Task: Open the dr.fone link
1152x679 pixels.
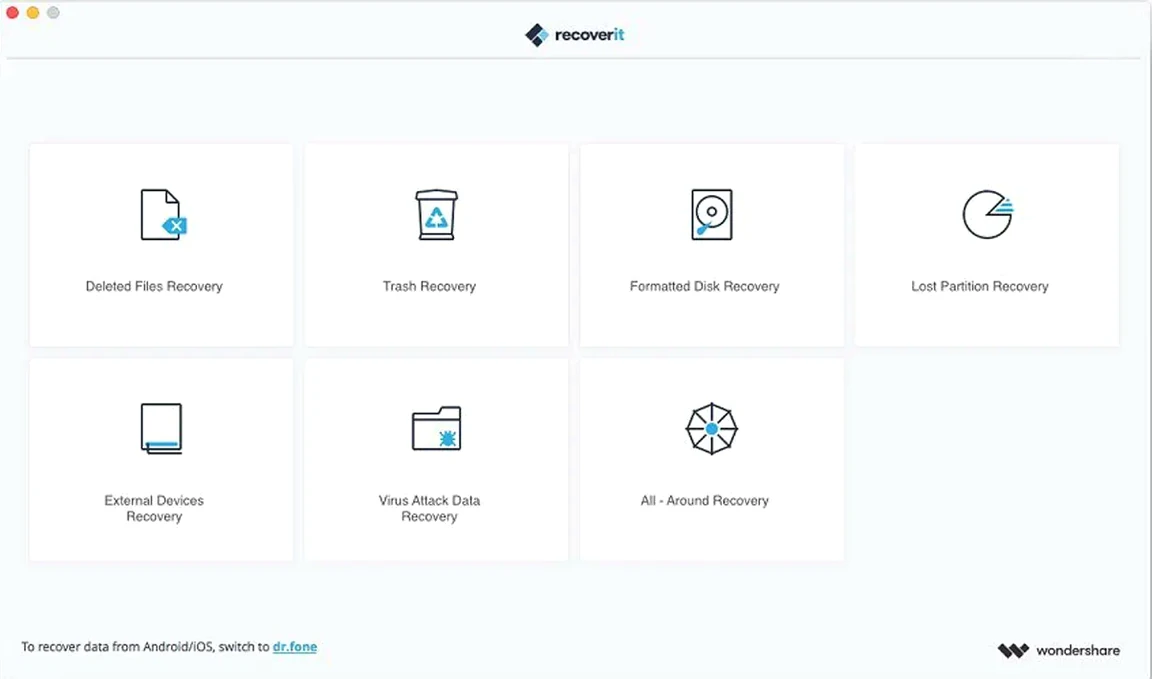Action: click(x=295, y=647)
